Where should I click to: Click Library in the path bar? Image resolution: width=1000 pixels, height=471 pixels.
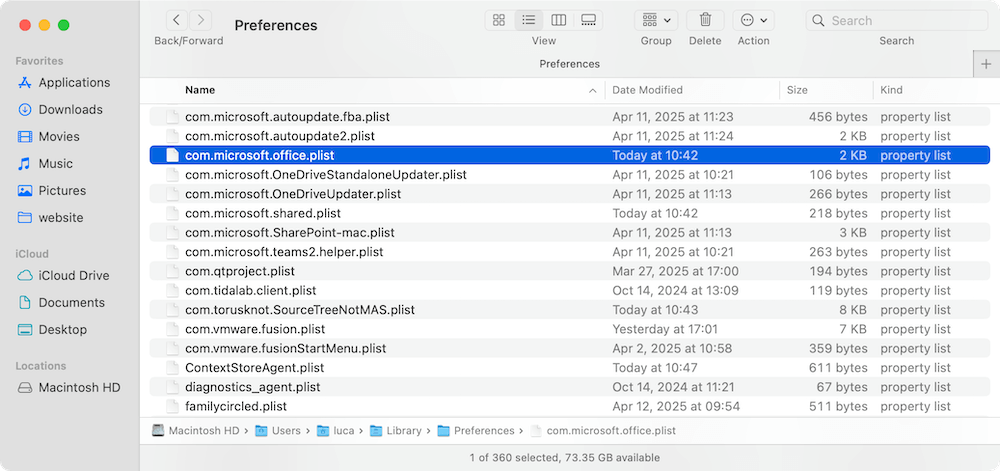[396, 431]
